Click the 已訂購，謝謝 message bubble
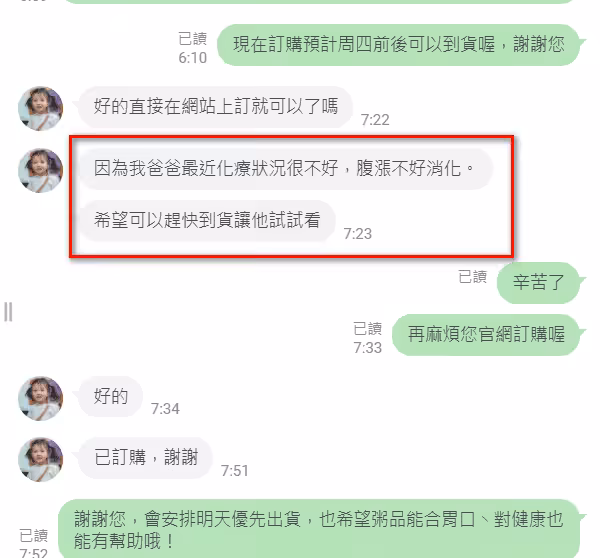Screen dimensions: 600x558 coord(145,458)
